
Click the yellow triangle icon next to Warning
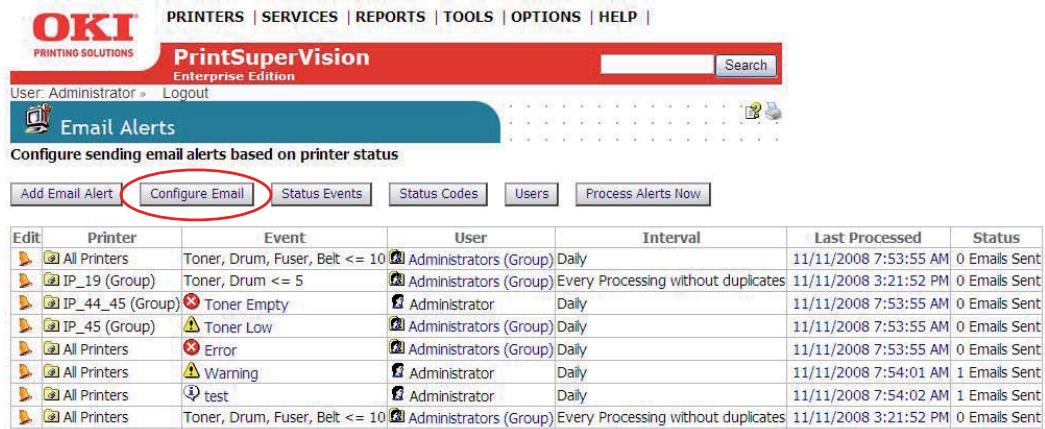(x=191, y=370)
